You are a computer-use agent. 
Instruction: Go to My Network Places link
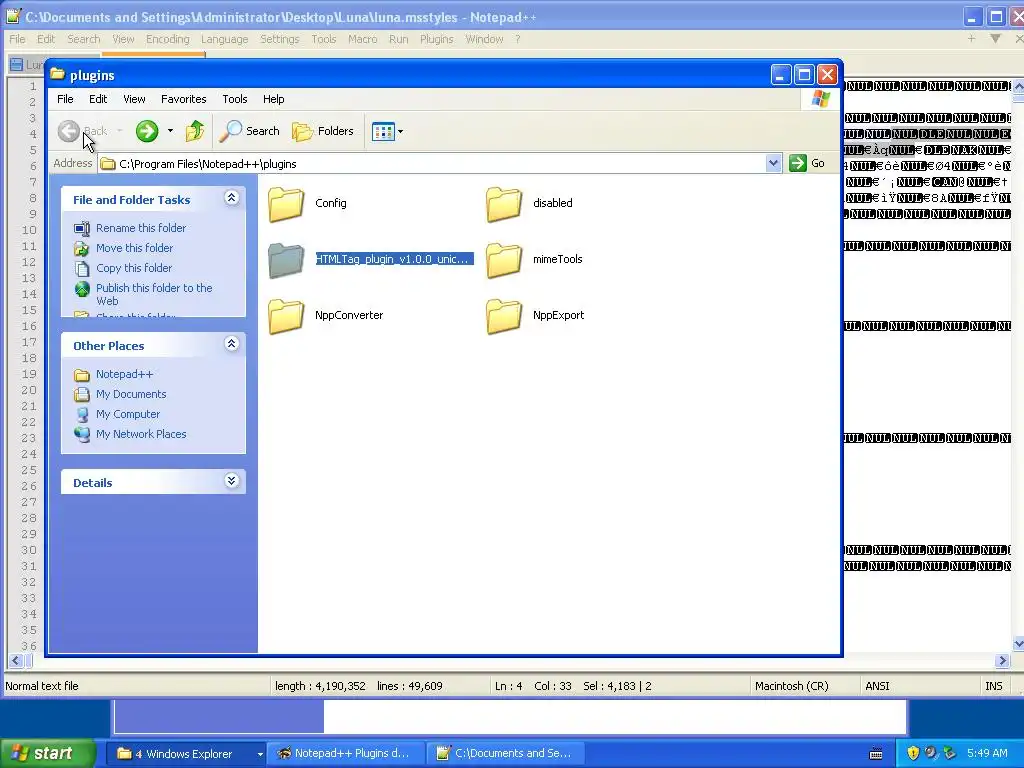pyautogui.click(x=141, y=434)
